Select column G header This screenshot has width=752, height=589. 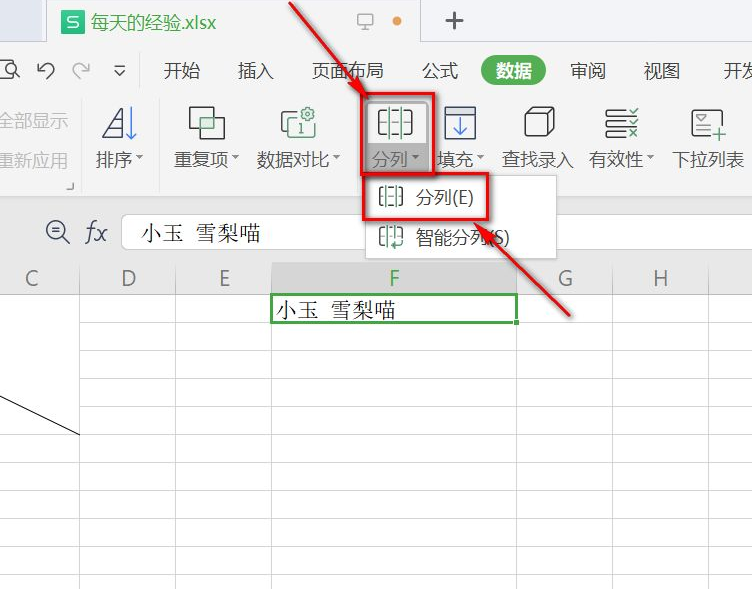(565, 279)
